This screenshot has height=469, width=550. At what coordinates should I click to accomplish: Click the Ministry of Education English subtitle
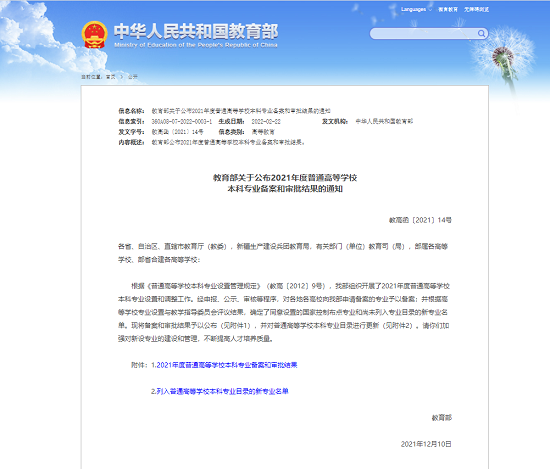click(196, 45)
